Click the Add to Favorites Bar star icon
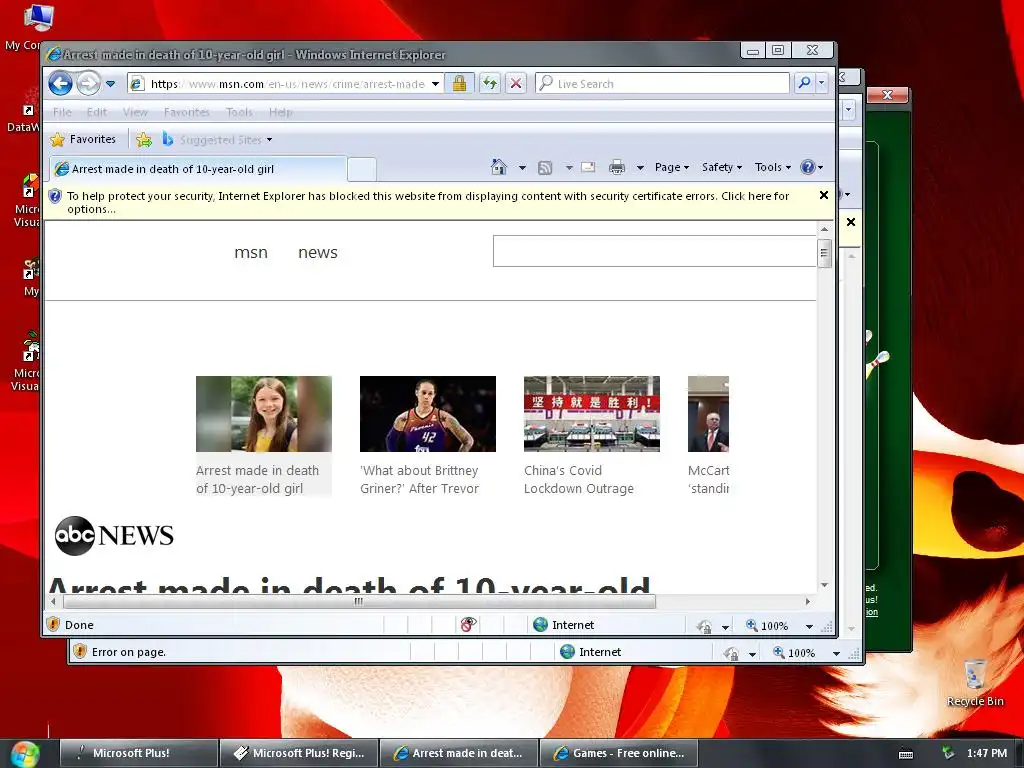Viewport: 1024px width, 768px height. click(x=144, y=140)
